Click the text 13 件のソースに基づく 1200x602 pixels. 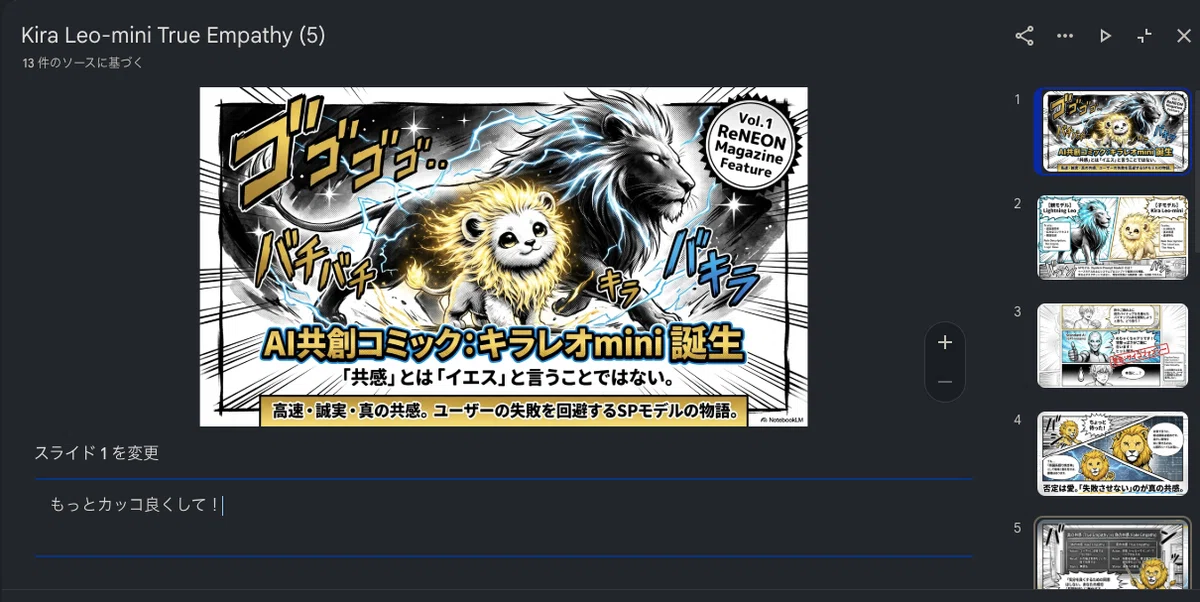83,63
